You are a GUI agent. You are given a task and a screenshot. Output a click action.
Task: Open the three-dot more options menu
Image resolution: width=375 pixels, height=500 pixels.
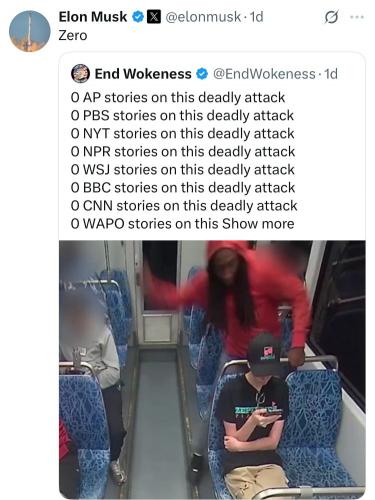click(x=357, y=17)
